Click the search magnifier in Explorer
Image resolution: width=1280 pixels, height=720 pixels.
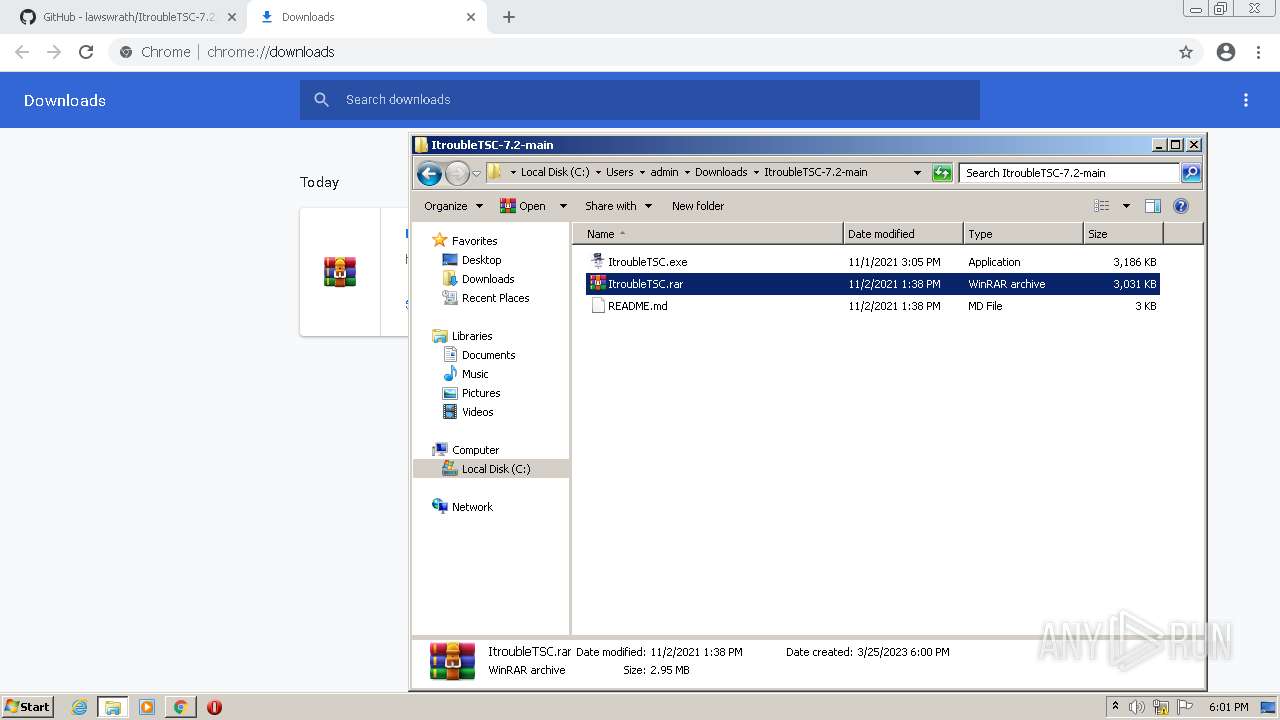tap(1190, 173)
